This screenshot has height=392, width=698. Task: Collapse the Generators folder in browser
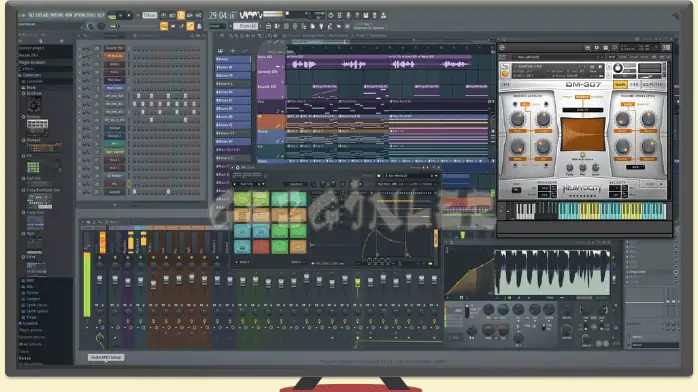pos(30,75)
